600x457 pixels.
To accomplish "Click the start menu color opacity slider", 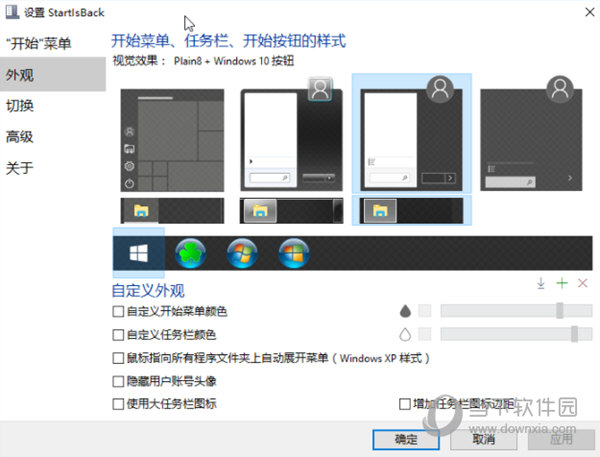I will tap(516, 311).
